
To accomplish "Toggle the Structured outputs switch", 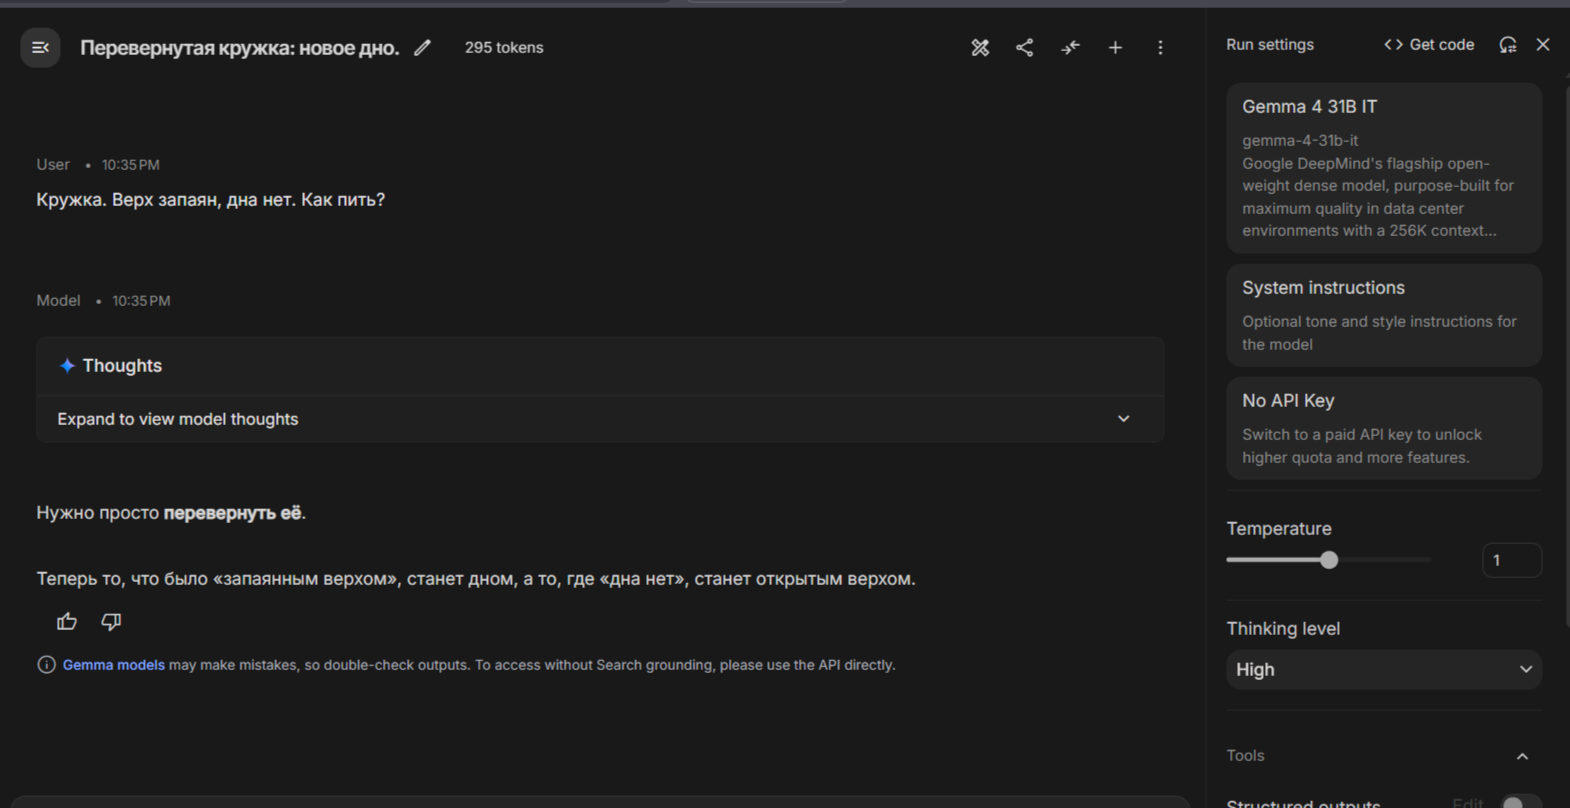I will click(1520, 802).
